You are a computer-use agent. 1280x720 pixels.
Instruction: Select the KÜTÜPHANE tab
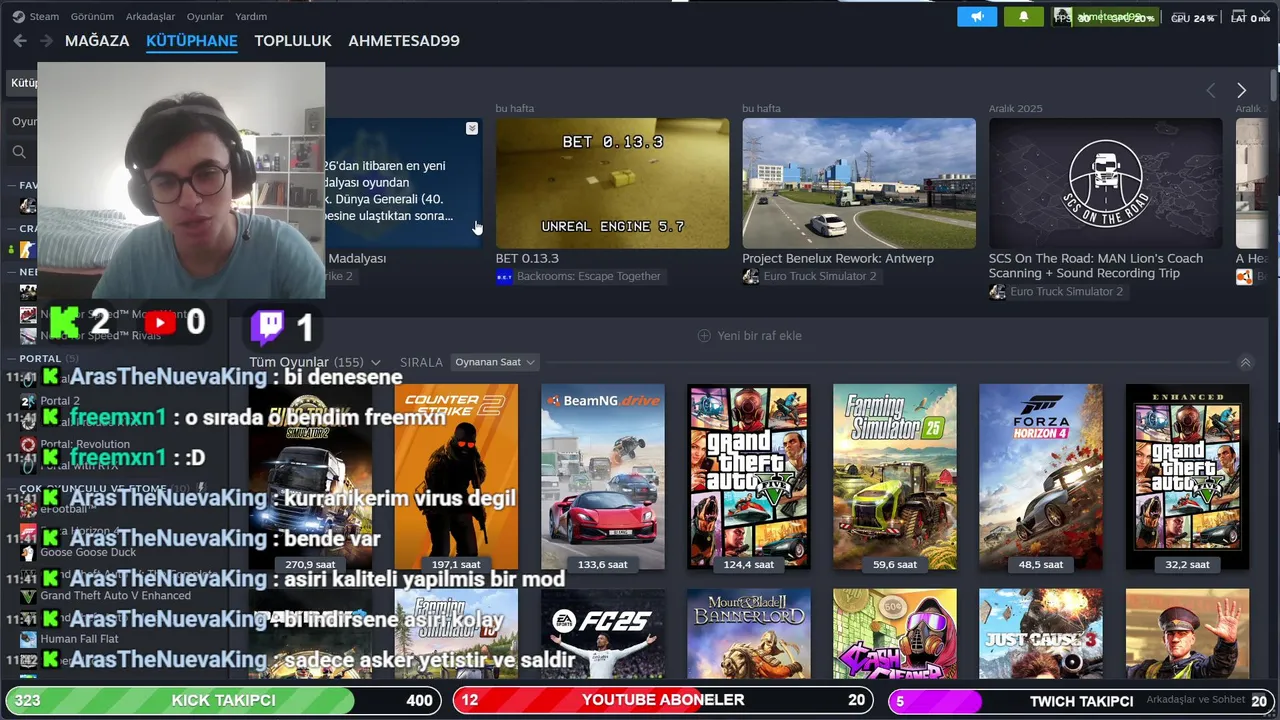click(192, 41)
